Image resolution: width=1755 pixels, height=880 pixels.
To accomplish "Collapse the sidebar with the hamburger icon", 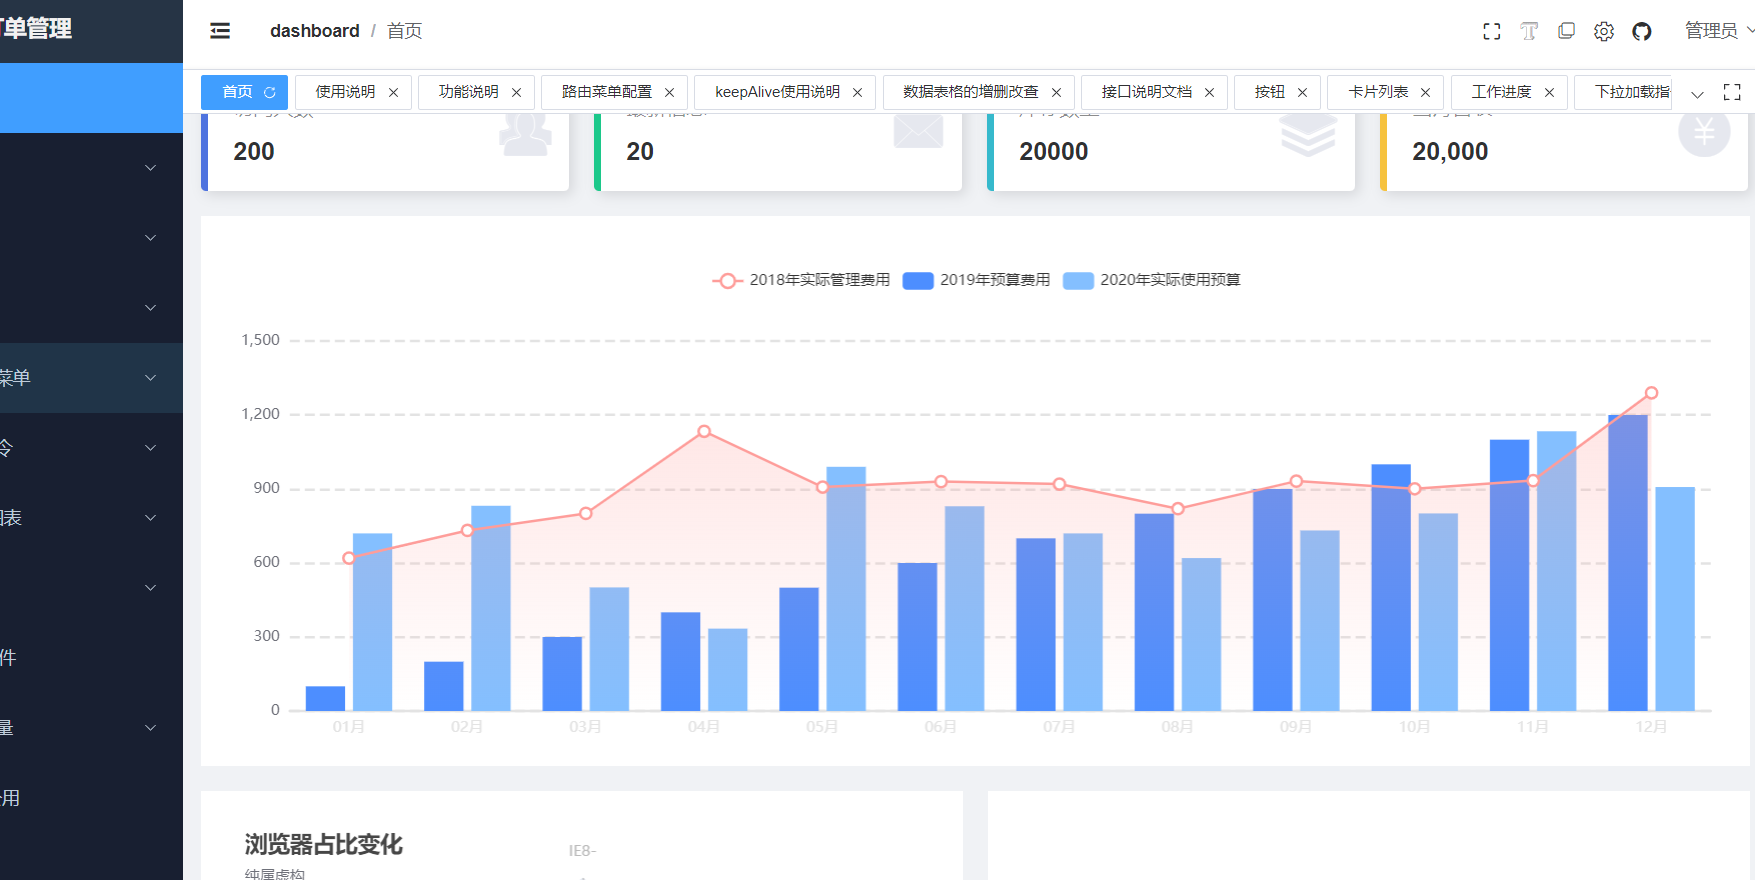I will [220, 31].
